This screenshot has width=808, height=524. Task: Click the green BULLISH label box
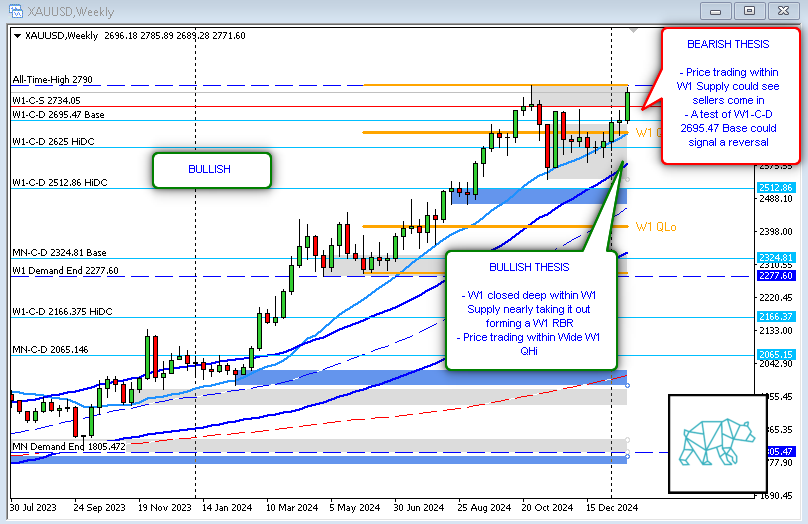(210, 169)
